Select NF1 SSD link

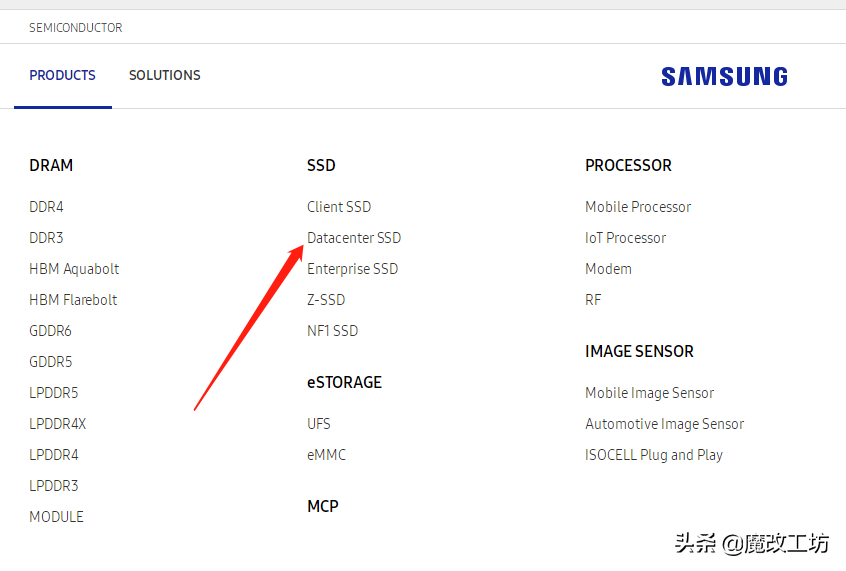click(332, 331)
